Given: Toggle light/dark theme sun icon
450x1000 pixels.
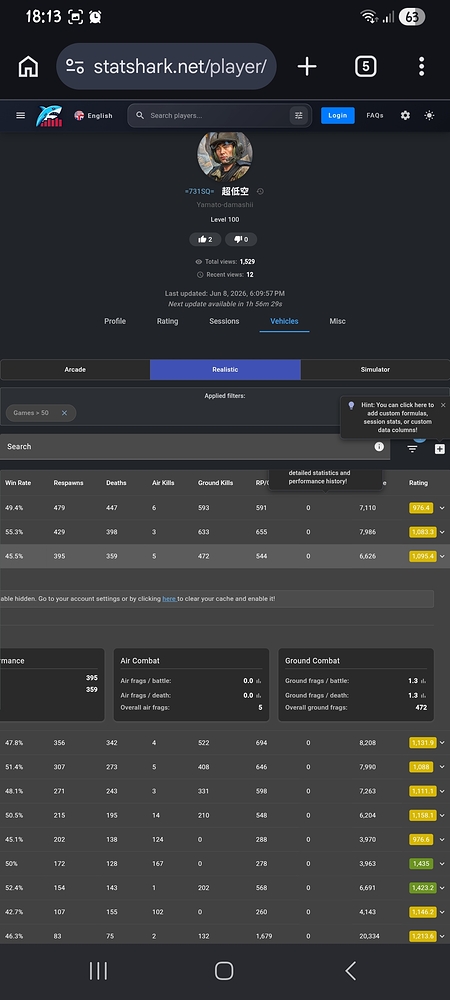Looking at the screenshot, I should [430, 115].
